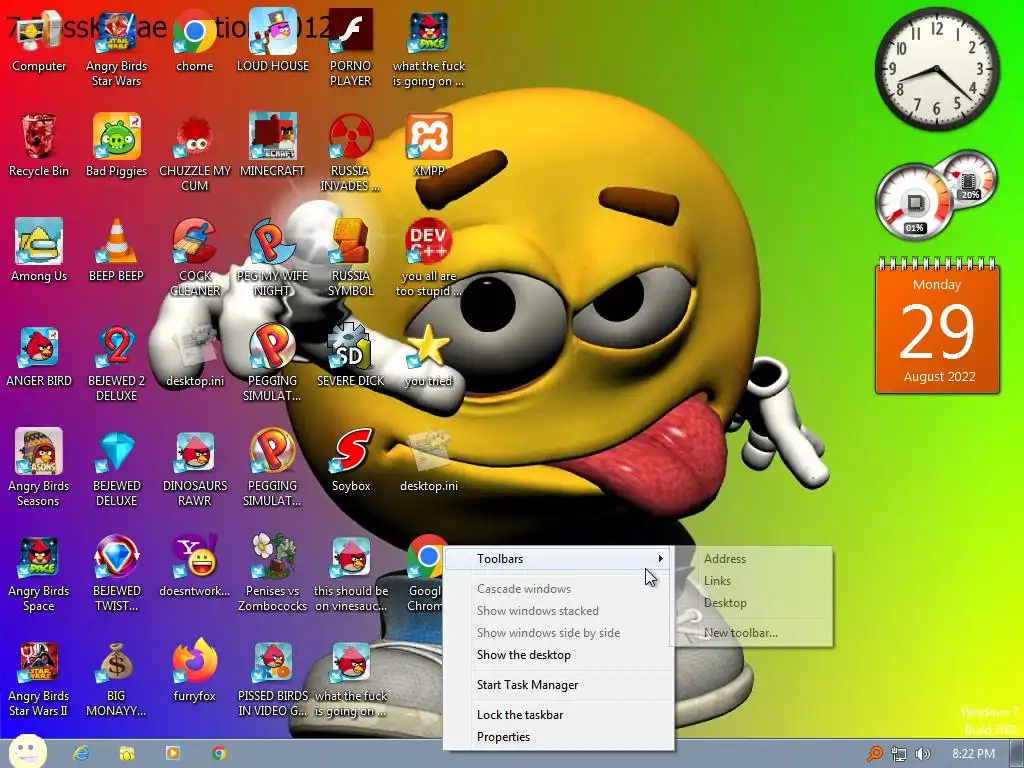Select the Angry Birds Star Wars shortcut

coord(116,47)
